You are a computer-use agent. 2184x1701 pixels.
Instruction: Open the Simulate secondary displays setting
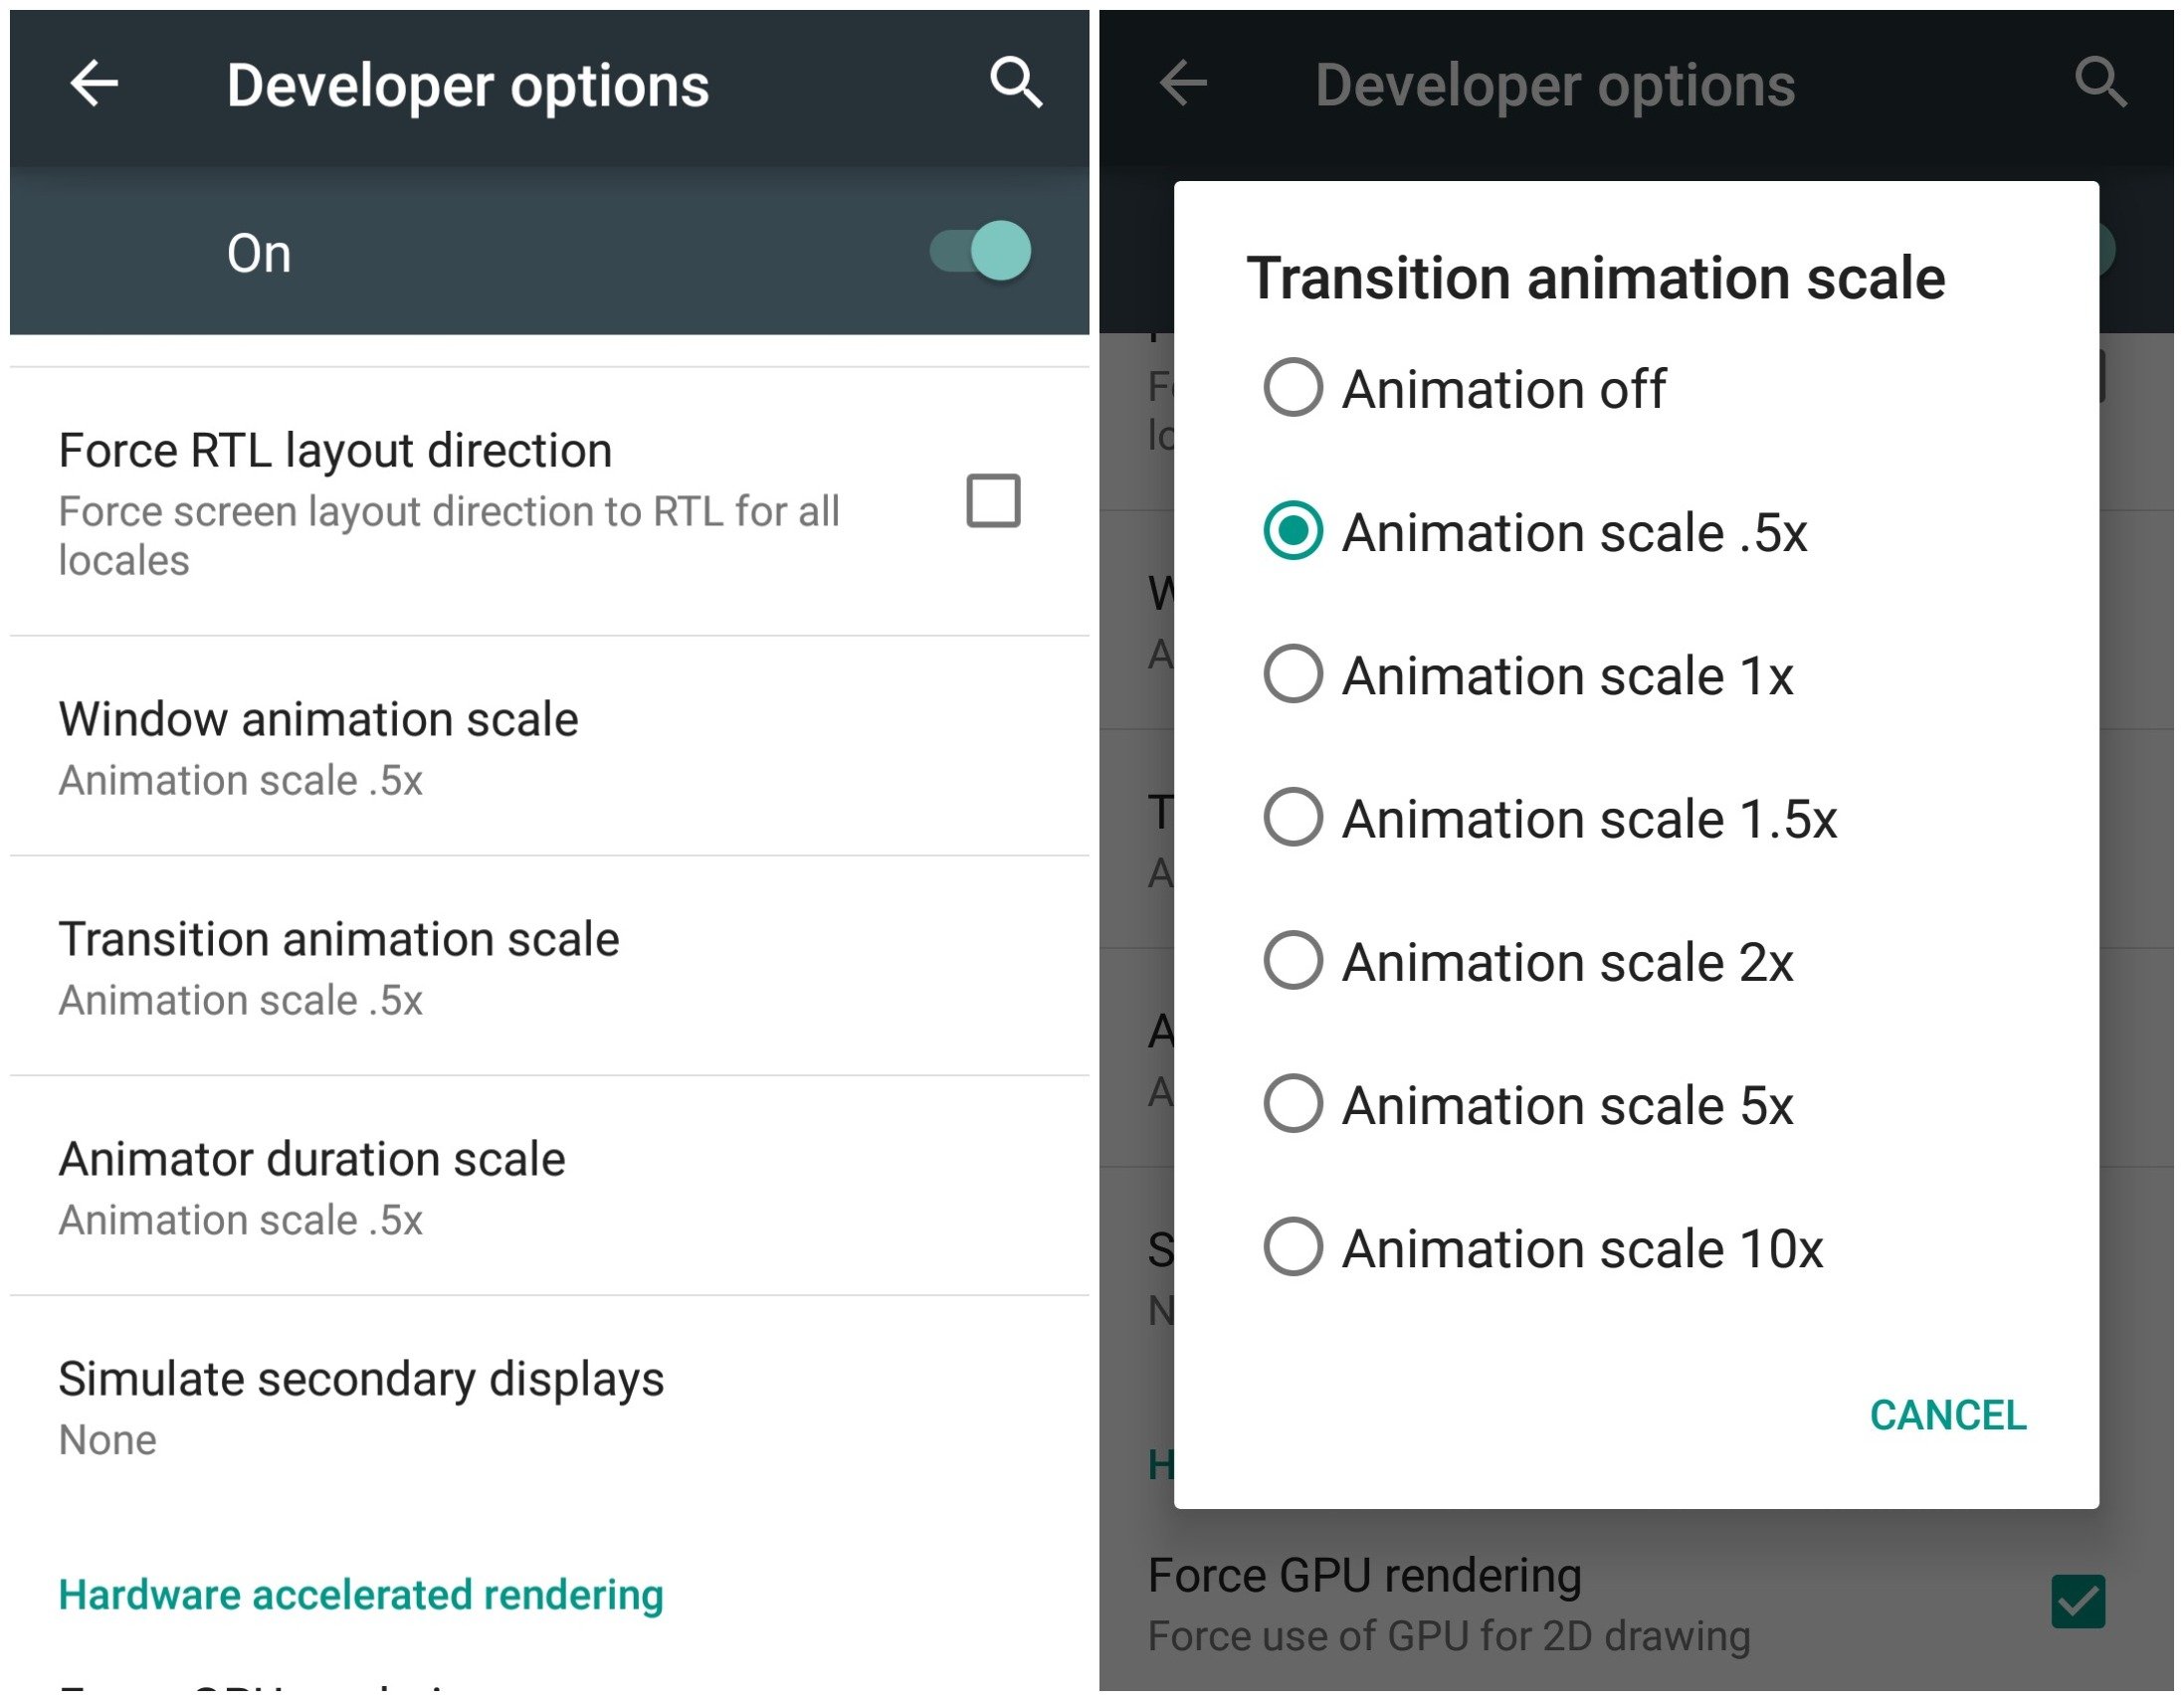point(549,1407)
